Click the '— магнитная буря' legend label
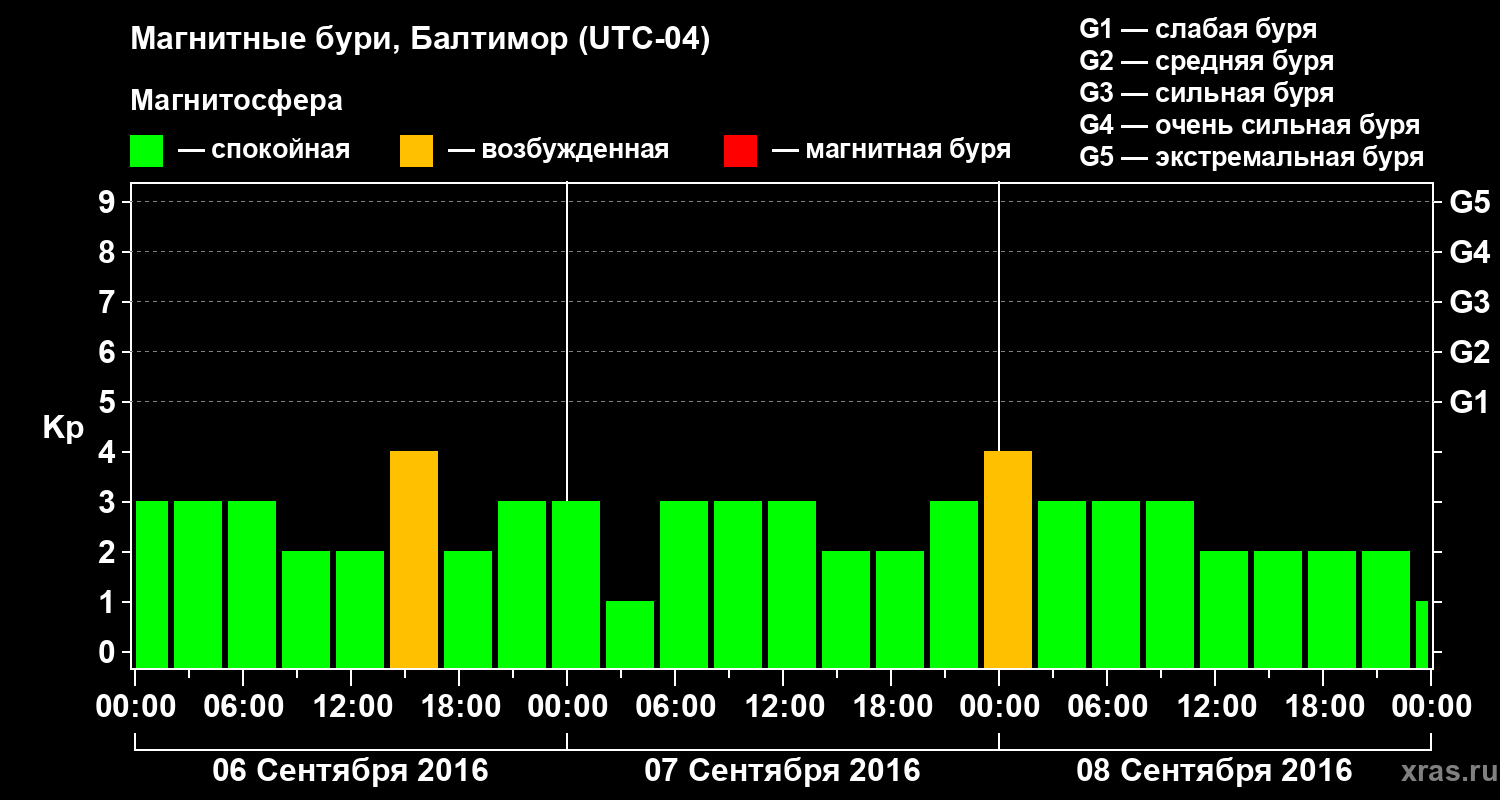 click(891, 151)
